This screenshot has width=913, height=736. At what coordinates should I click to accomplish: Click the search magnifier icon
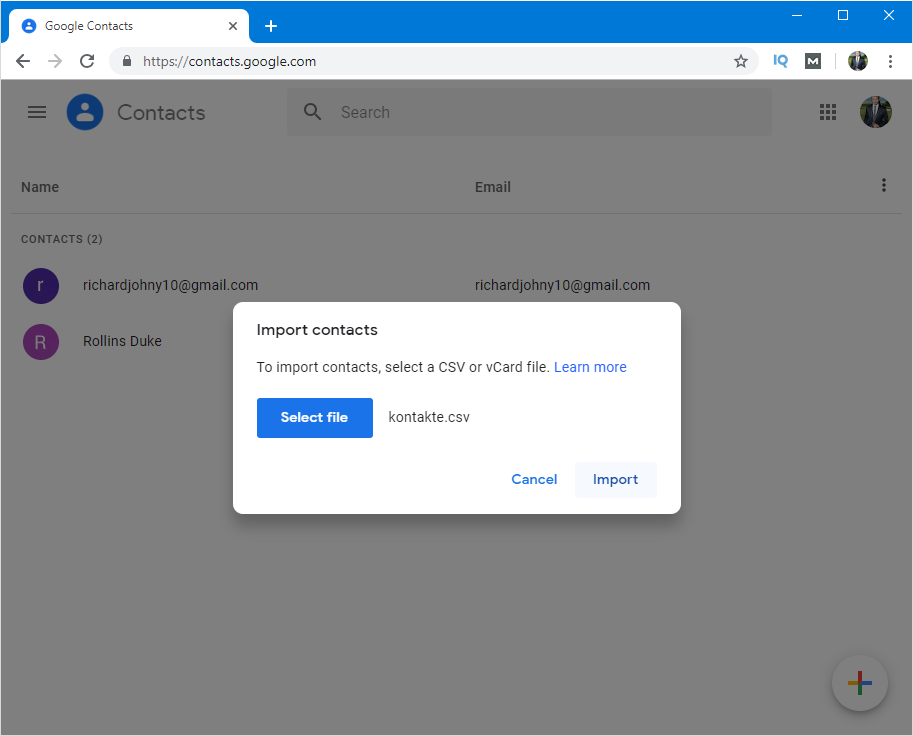(313, 112)
